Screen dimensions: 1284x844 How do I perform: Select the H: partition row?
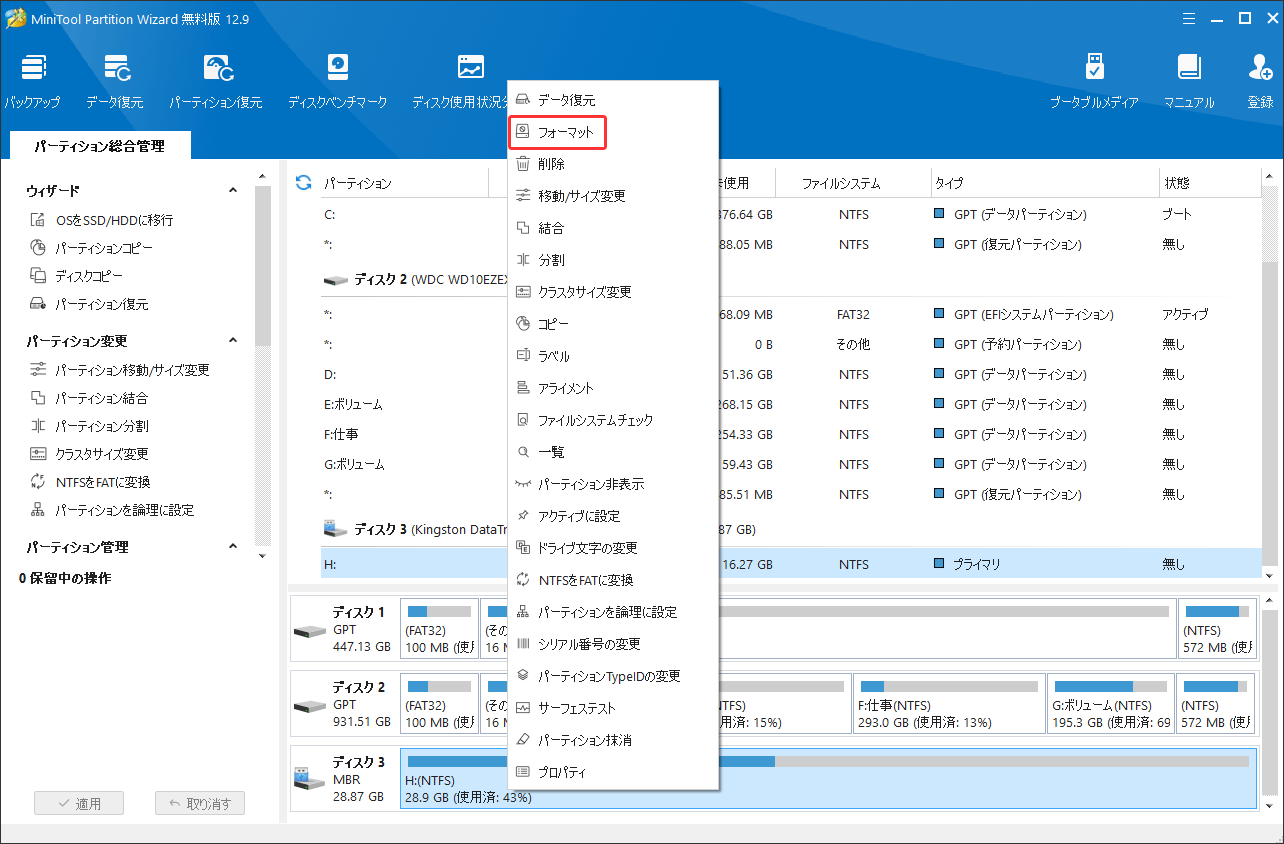(790, 564)
